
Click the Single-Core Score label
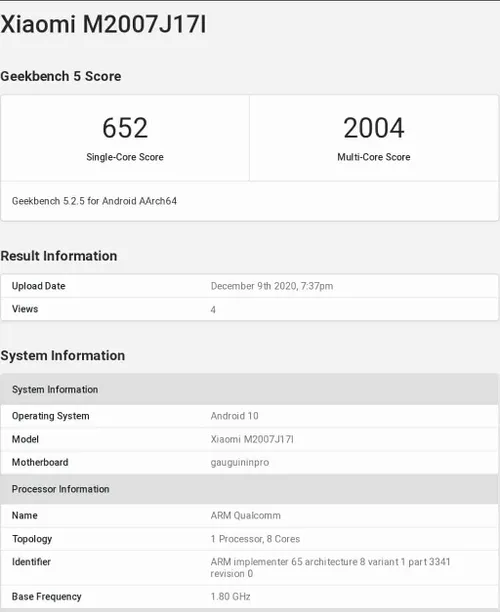125,157
